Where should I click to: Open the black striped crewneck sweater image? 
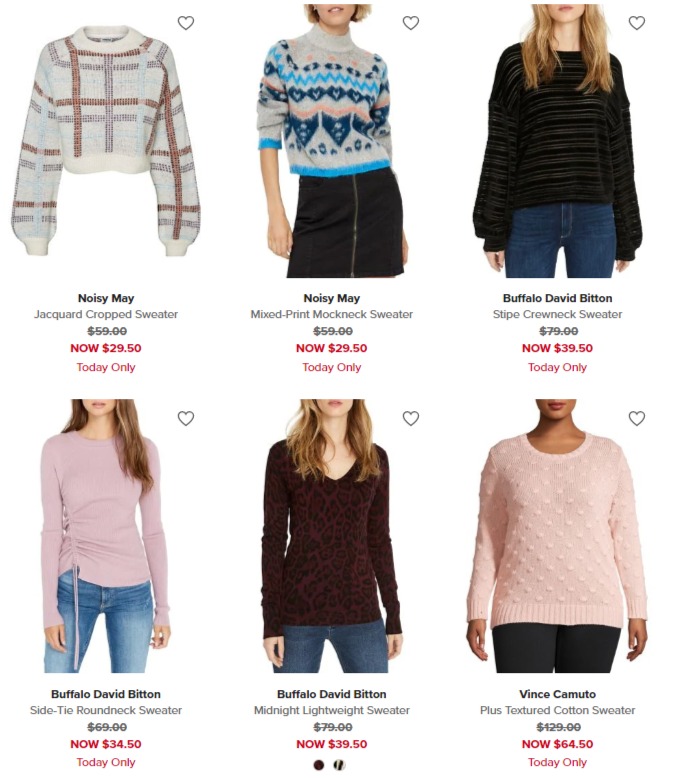558,141
